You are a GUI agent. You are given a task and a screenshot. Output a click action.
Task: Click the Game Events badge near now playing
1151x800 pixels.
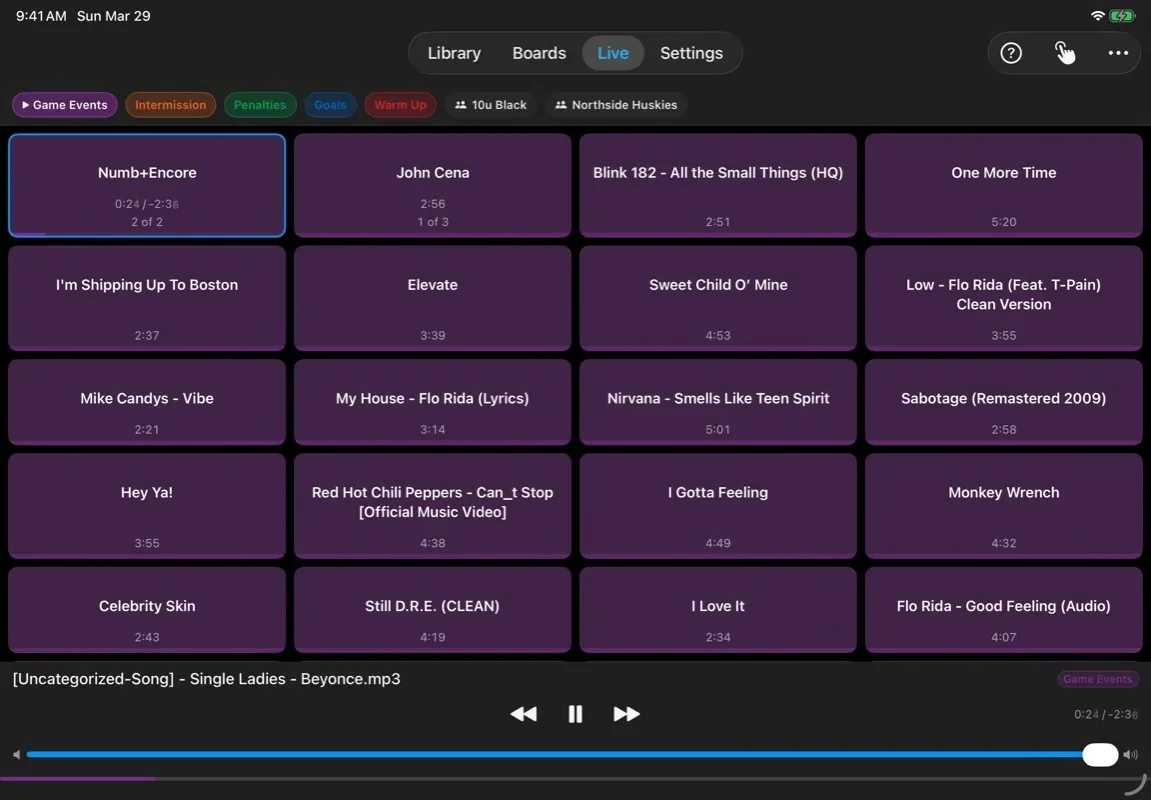[1097, 678]
